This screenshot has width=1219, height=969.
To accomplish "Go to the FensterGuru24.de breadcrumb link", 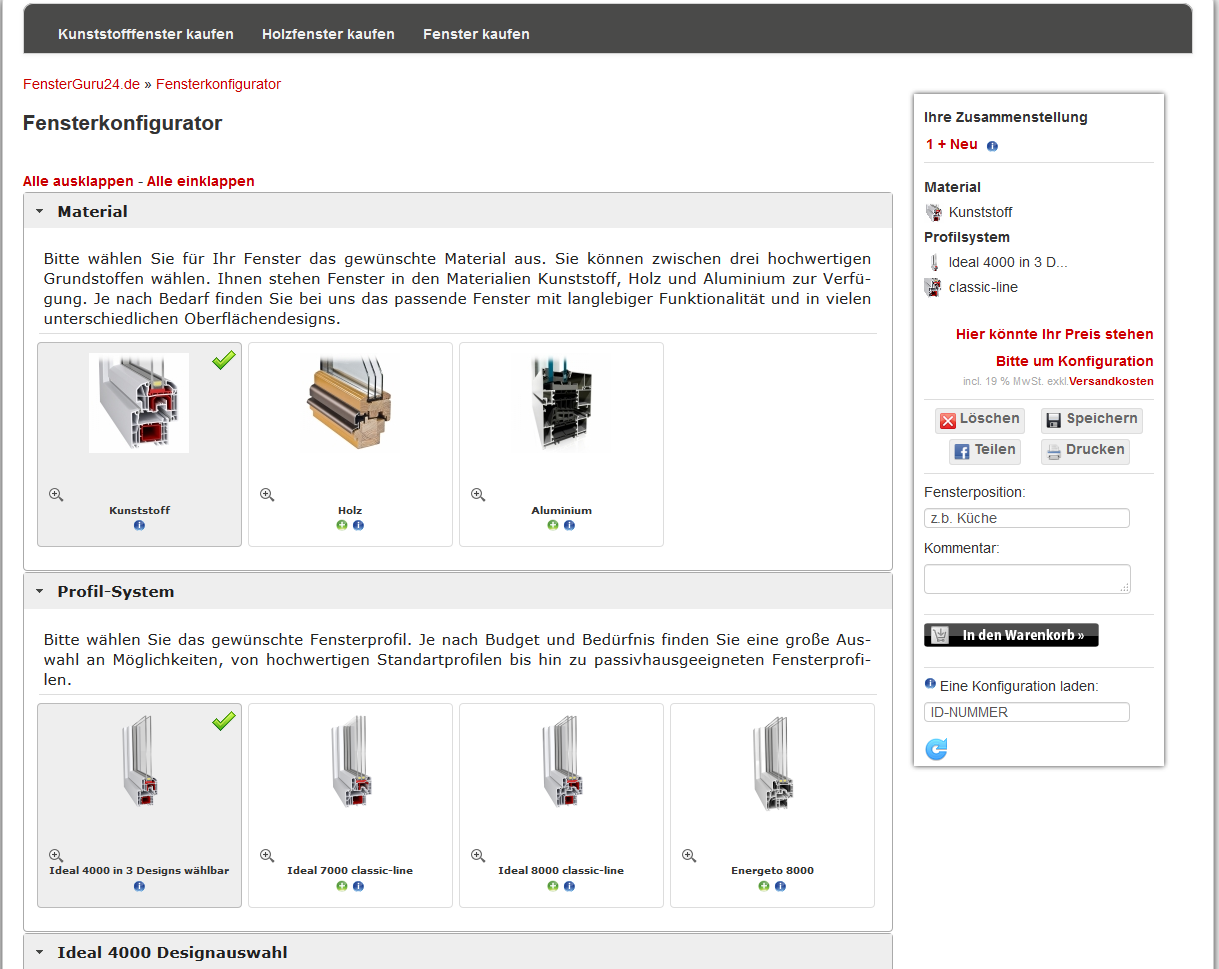I will click(x=82, y=84).
